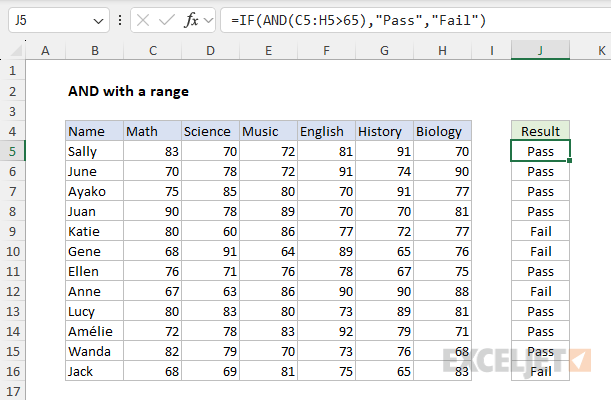This screenshot has width=611, height=400.
Task: Click the 'AND with a range' title cell
Action: (x=128, y=91)
